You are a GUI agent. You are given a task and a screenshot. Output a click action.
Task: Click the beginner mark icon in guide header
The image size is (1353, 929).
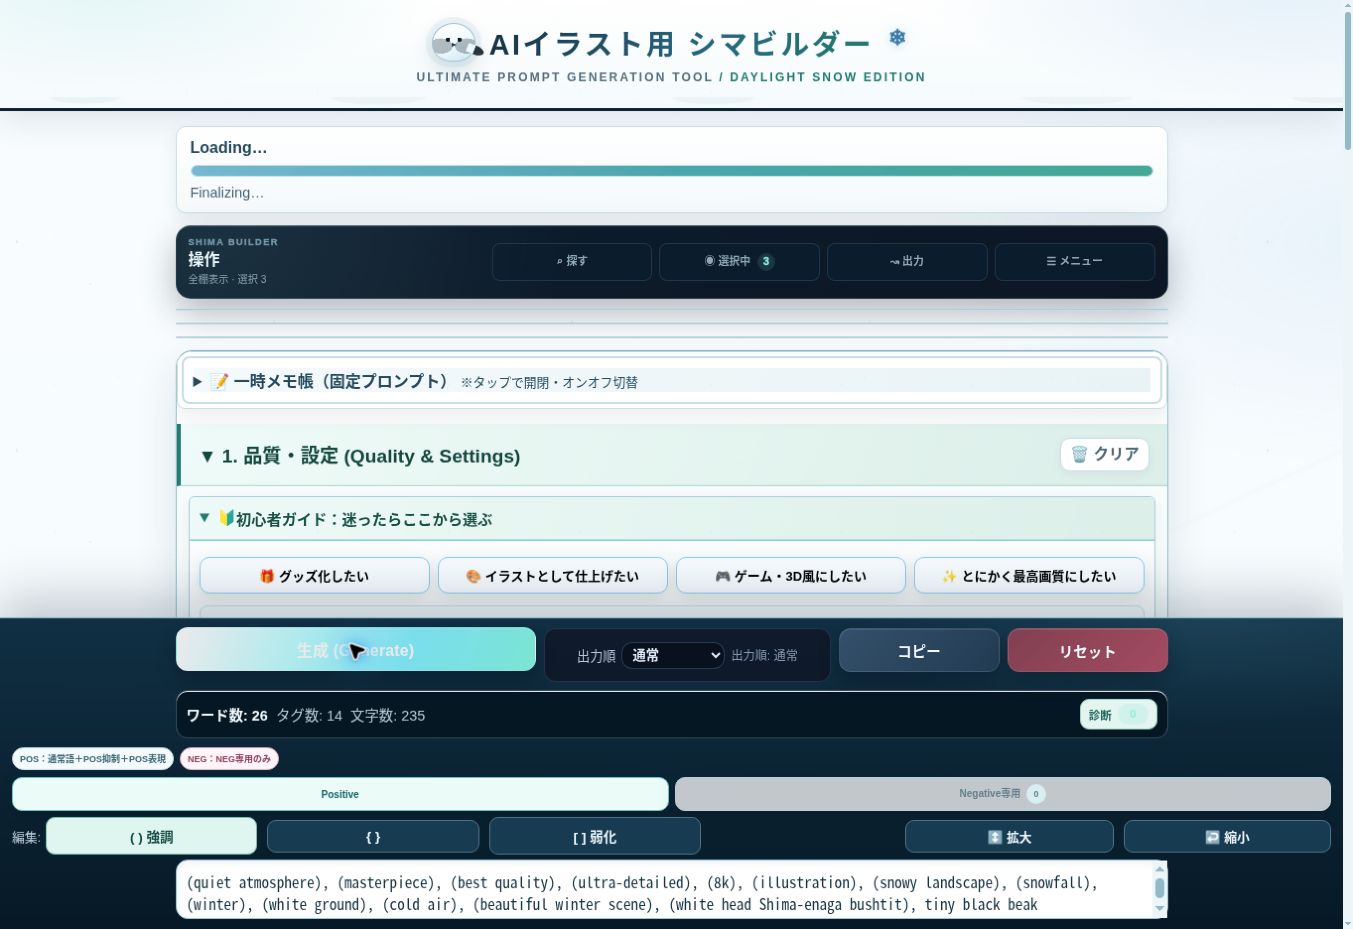(226, 518)
